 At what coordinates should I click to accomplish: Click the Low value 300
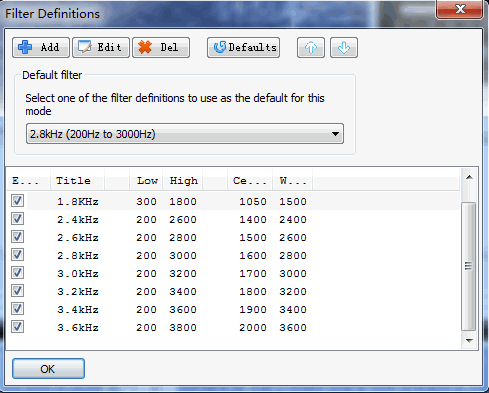click(146, 202)
